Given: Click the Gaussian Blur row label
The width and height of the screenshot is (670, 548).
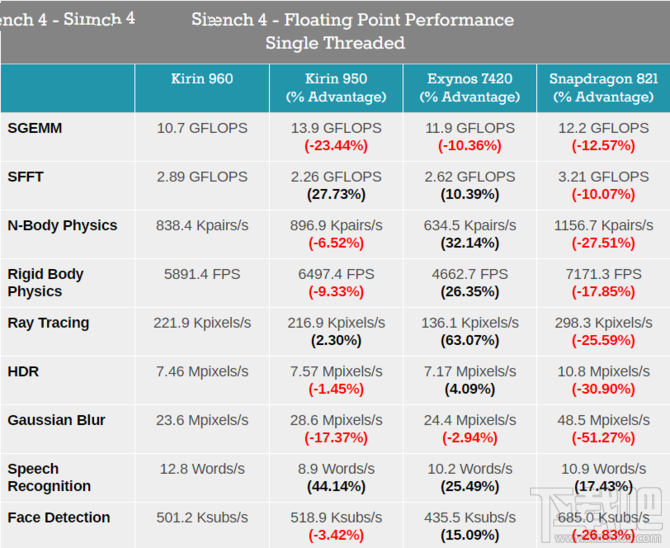Looking at the screenshot, I should [56, 420].
